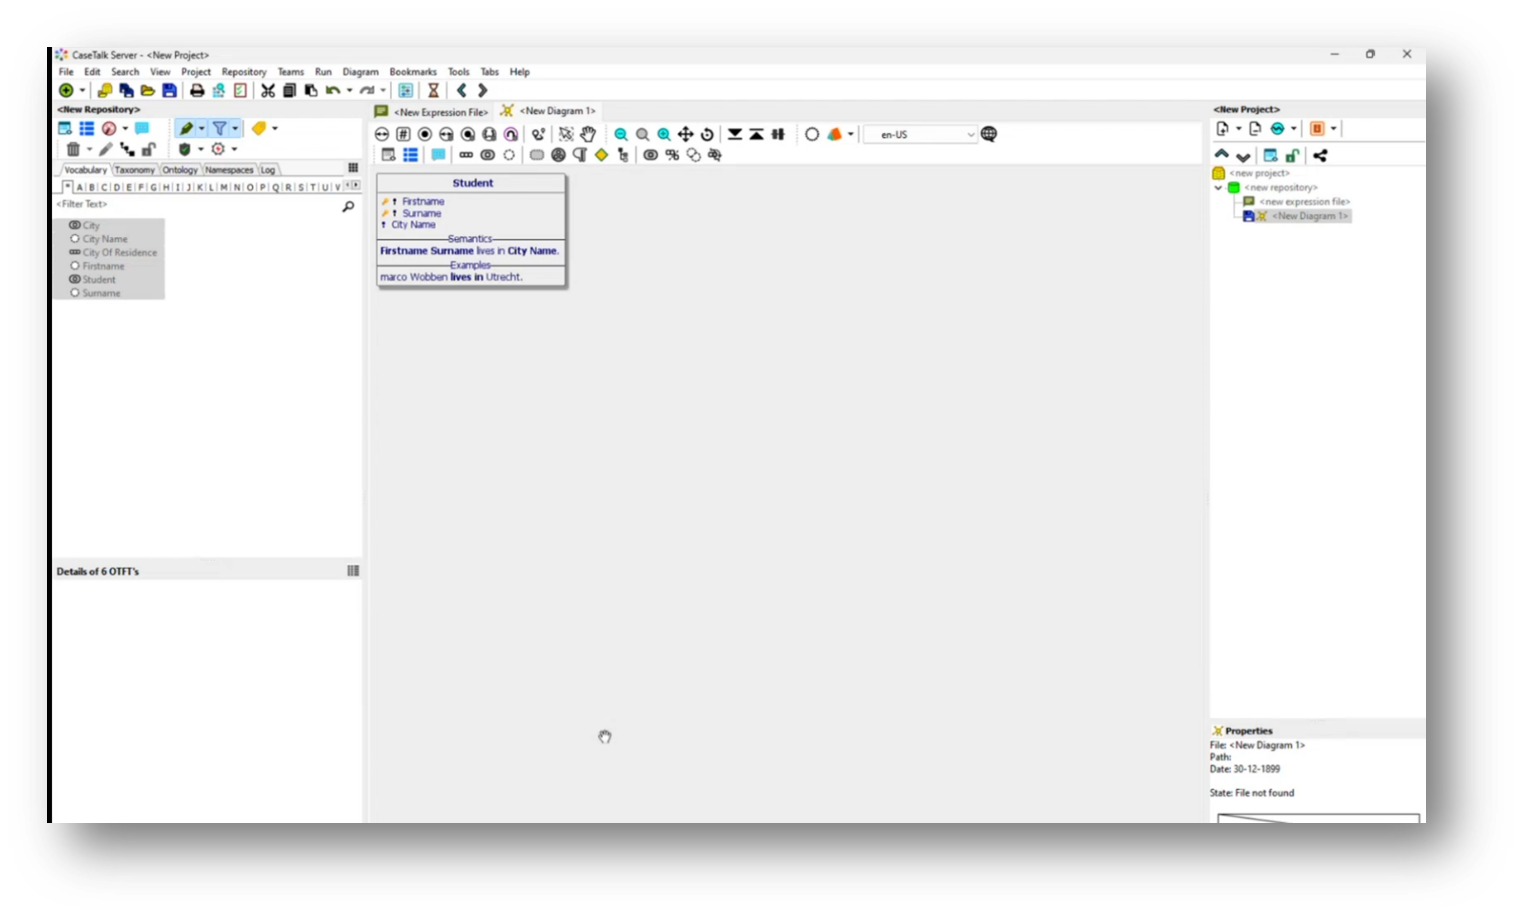1521x918 pixels.
Task: Toggle the circle shape icon before color swatch
Action: coord(812,134)
